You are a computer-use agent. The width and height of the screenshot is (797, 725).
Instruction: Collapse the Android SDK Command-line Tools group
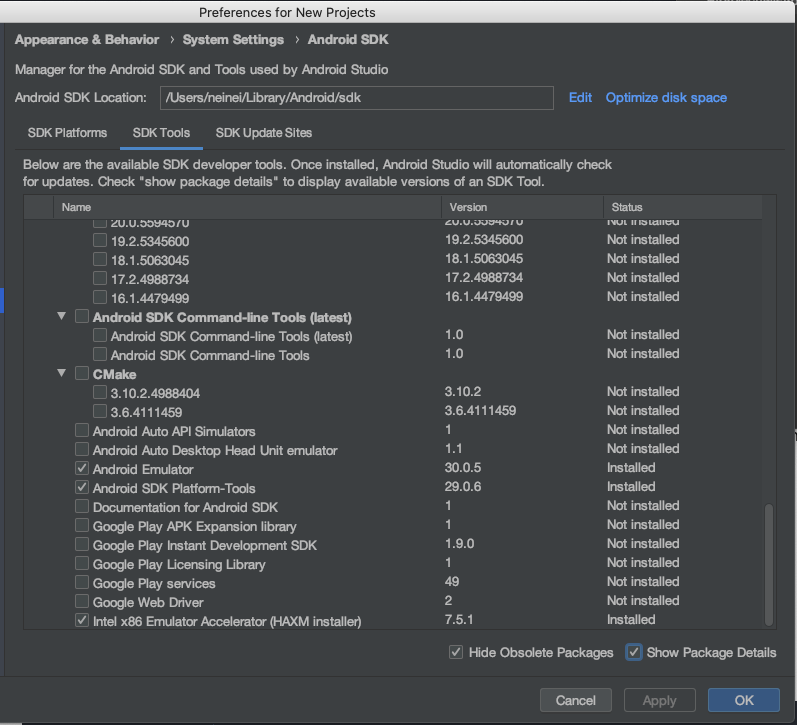coord(62,316)
